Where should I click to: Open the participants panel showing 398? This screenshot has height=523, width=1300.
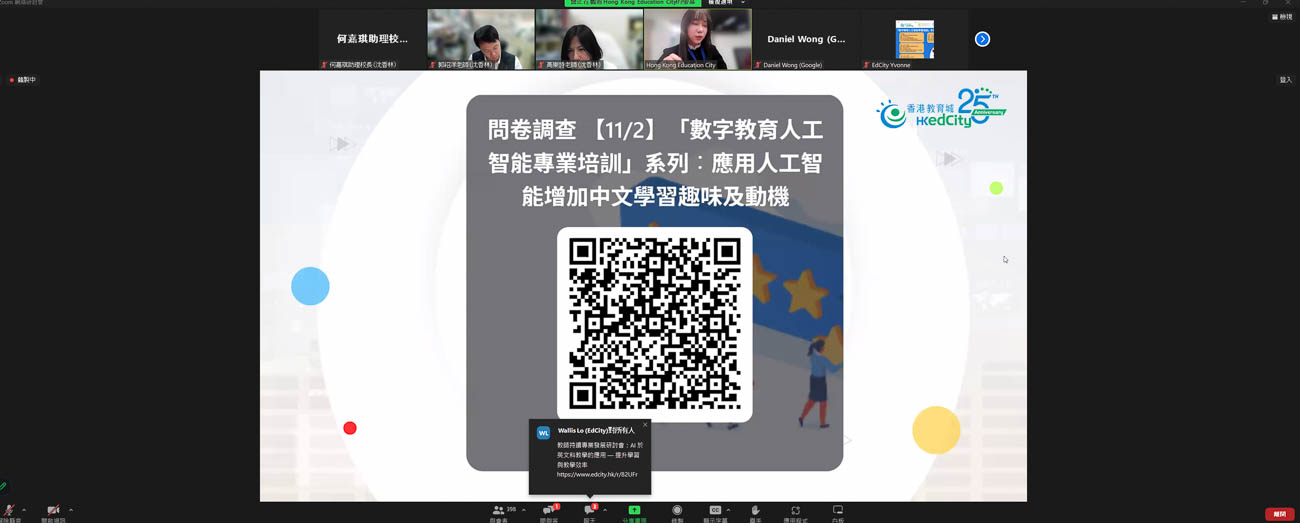click(x=499, y=511)
